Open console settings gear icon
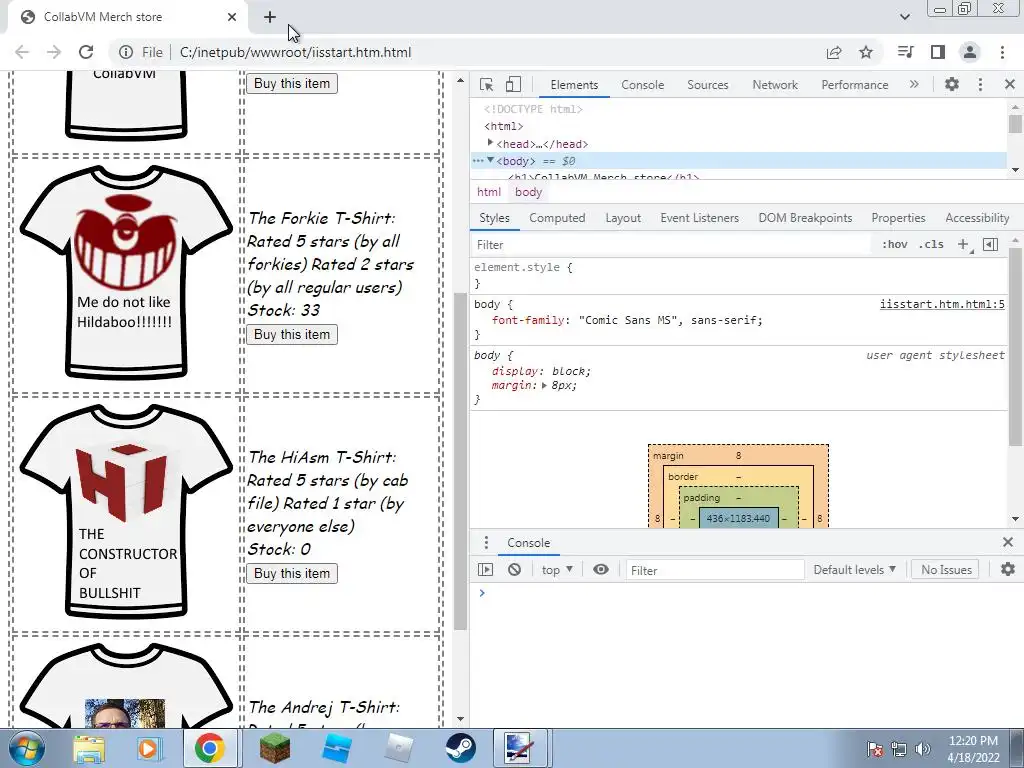Image resolution: width=1024 pixels, height=768 pixels. coord(1008,569)
